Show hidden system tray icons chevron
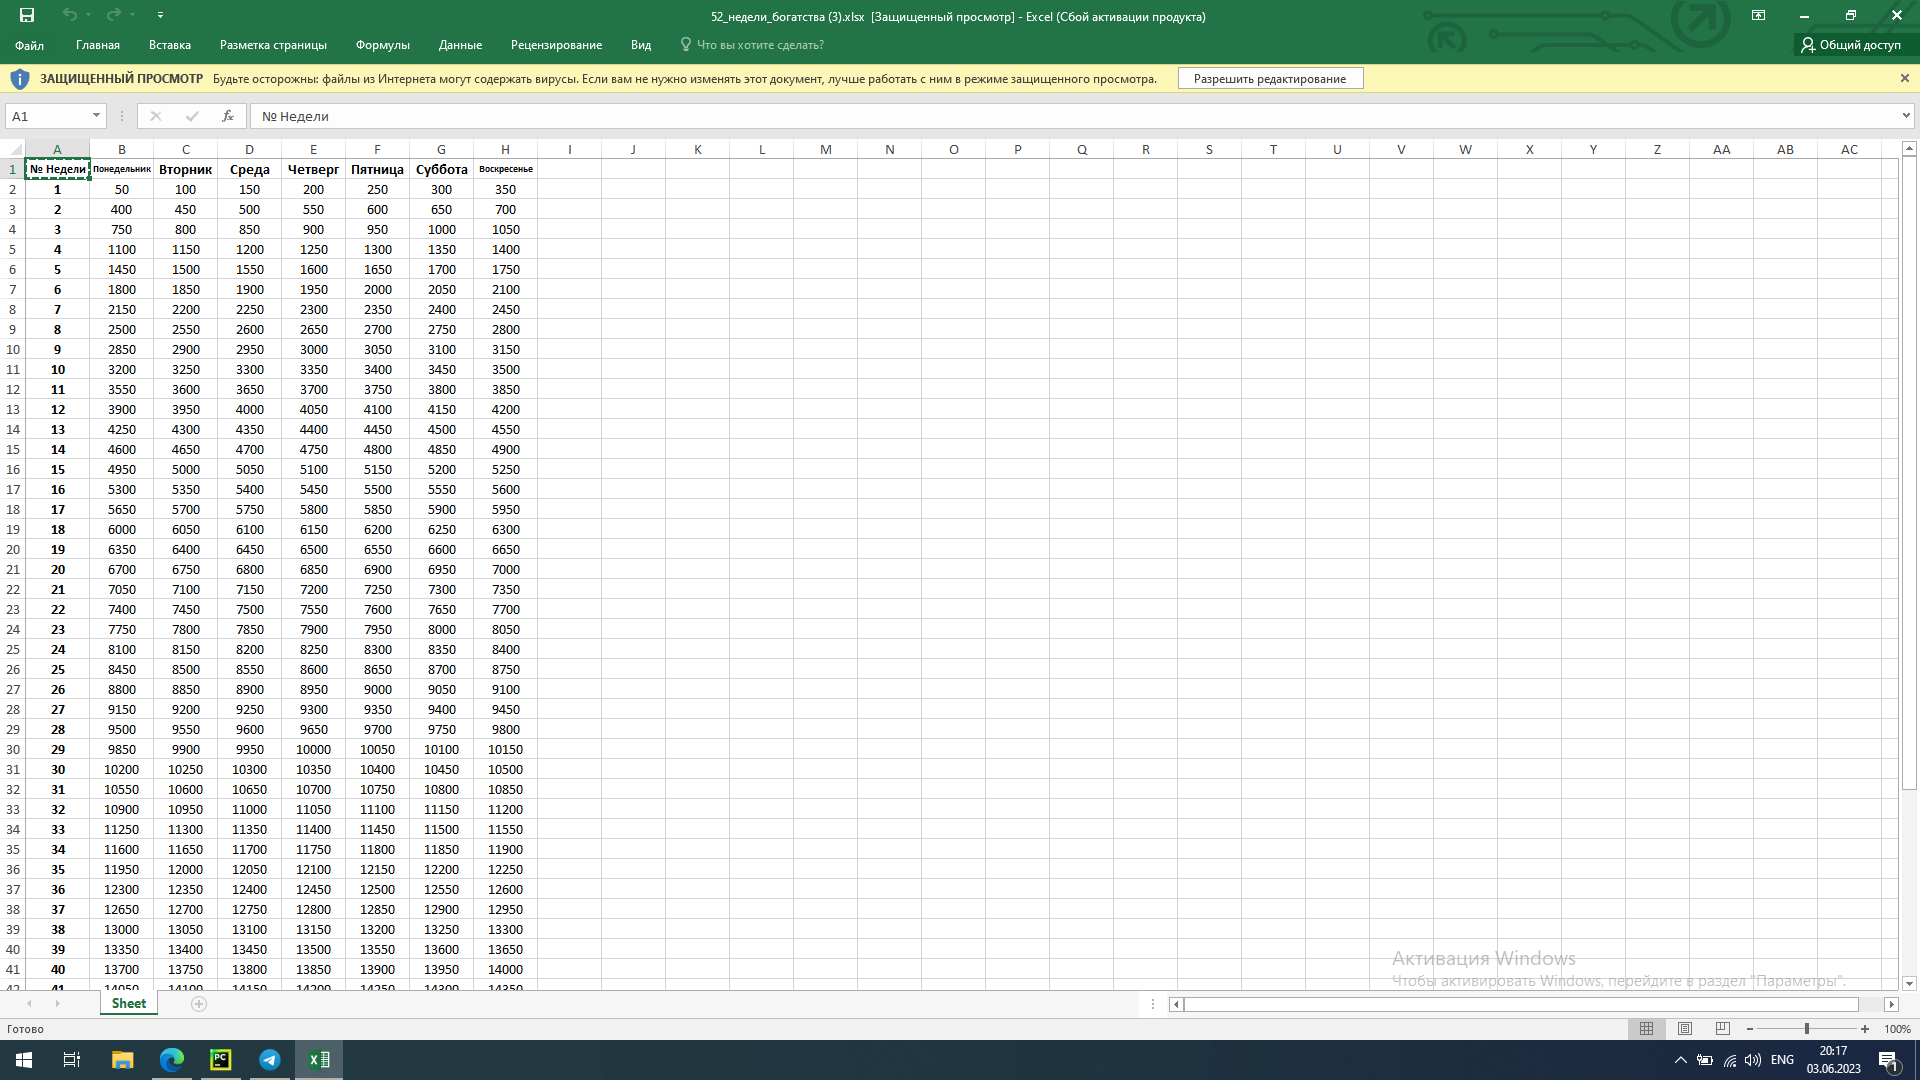This screenshot has height=1080, width=1920. [x=1680, y=1060]
